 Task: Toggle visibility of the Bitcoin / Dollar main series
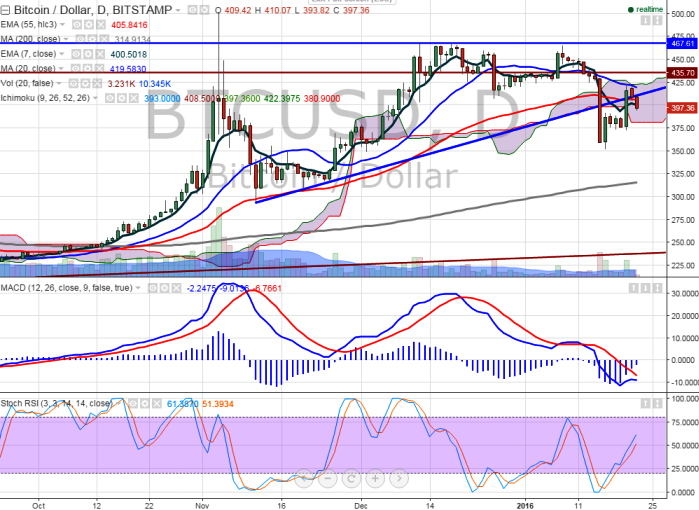192,10
